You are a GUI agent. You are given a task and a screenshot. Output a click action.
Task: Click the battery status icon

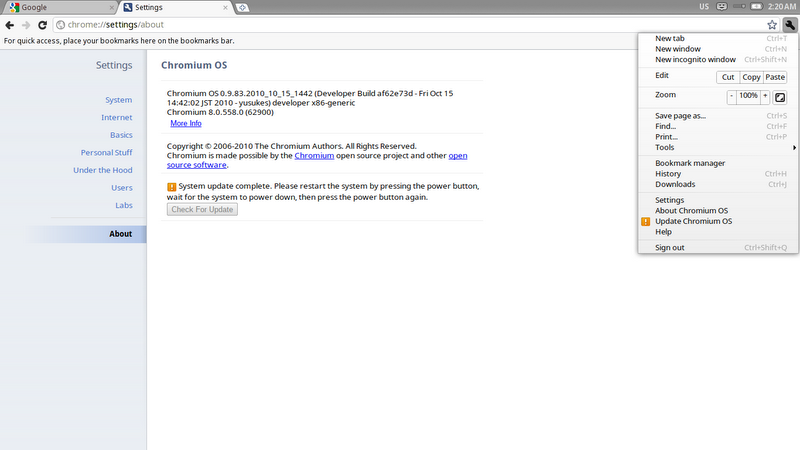click(757, 7)
